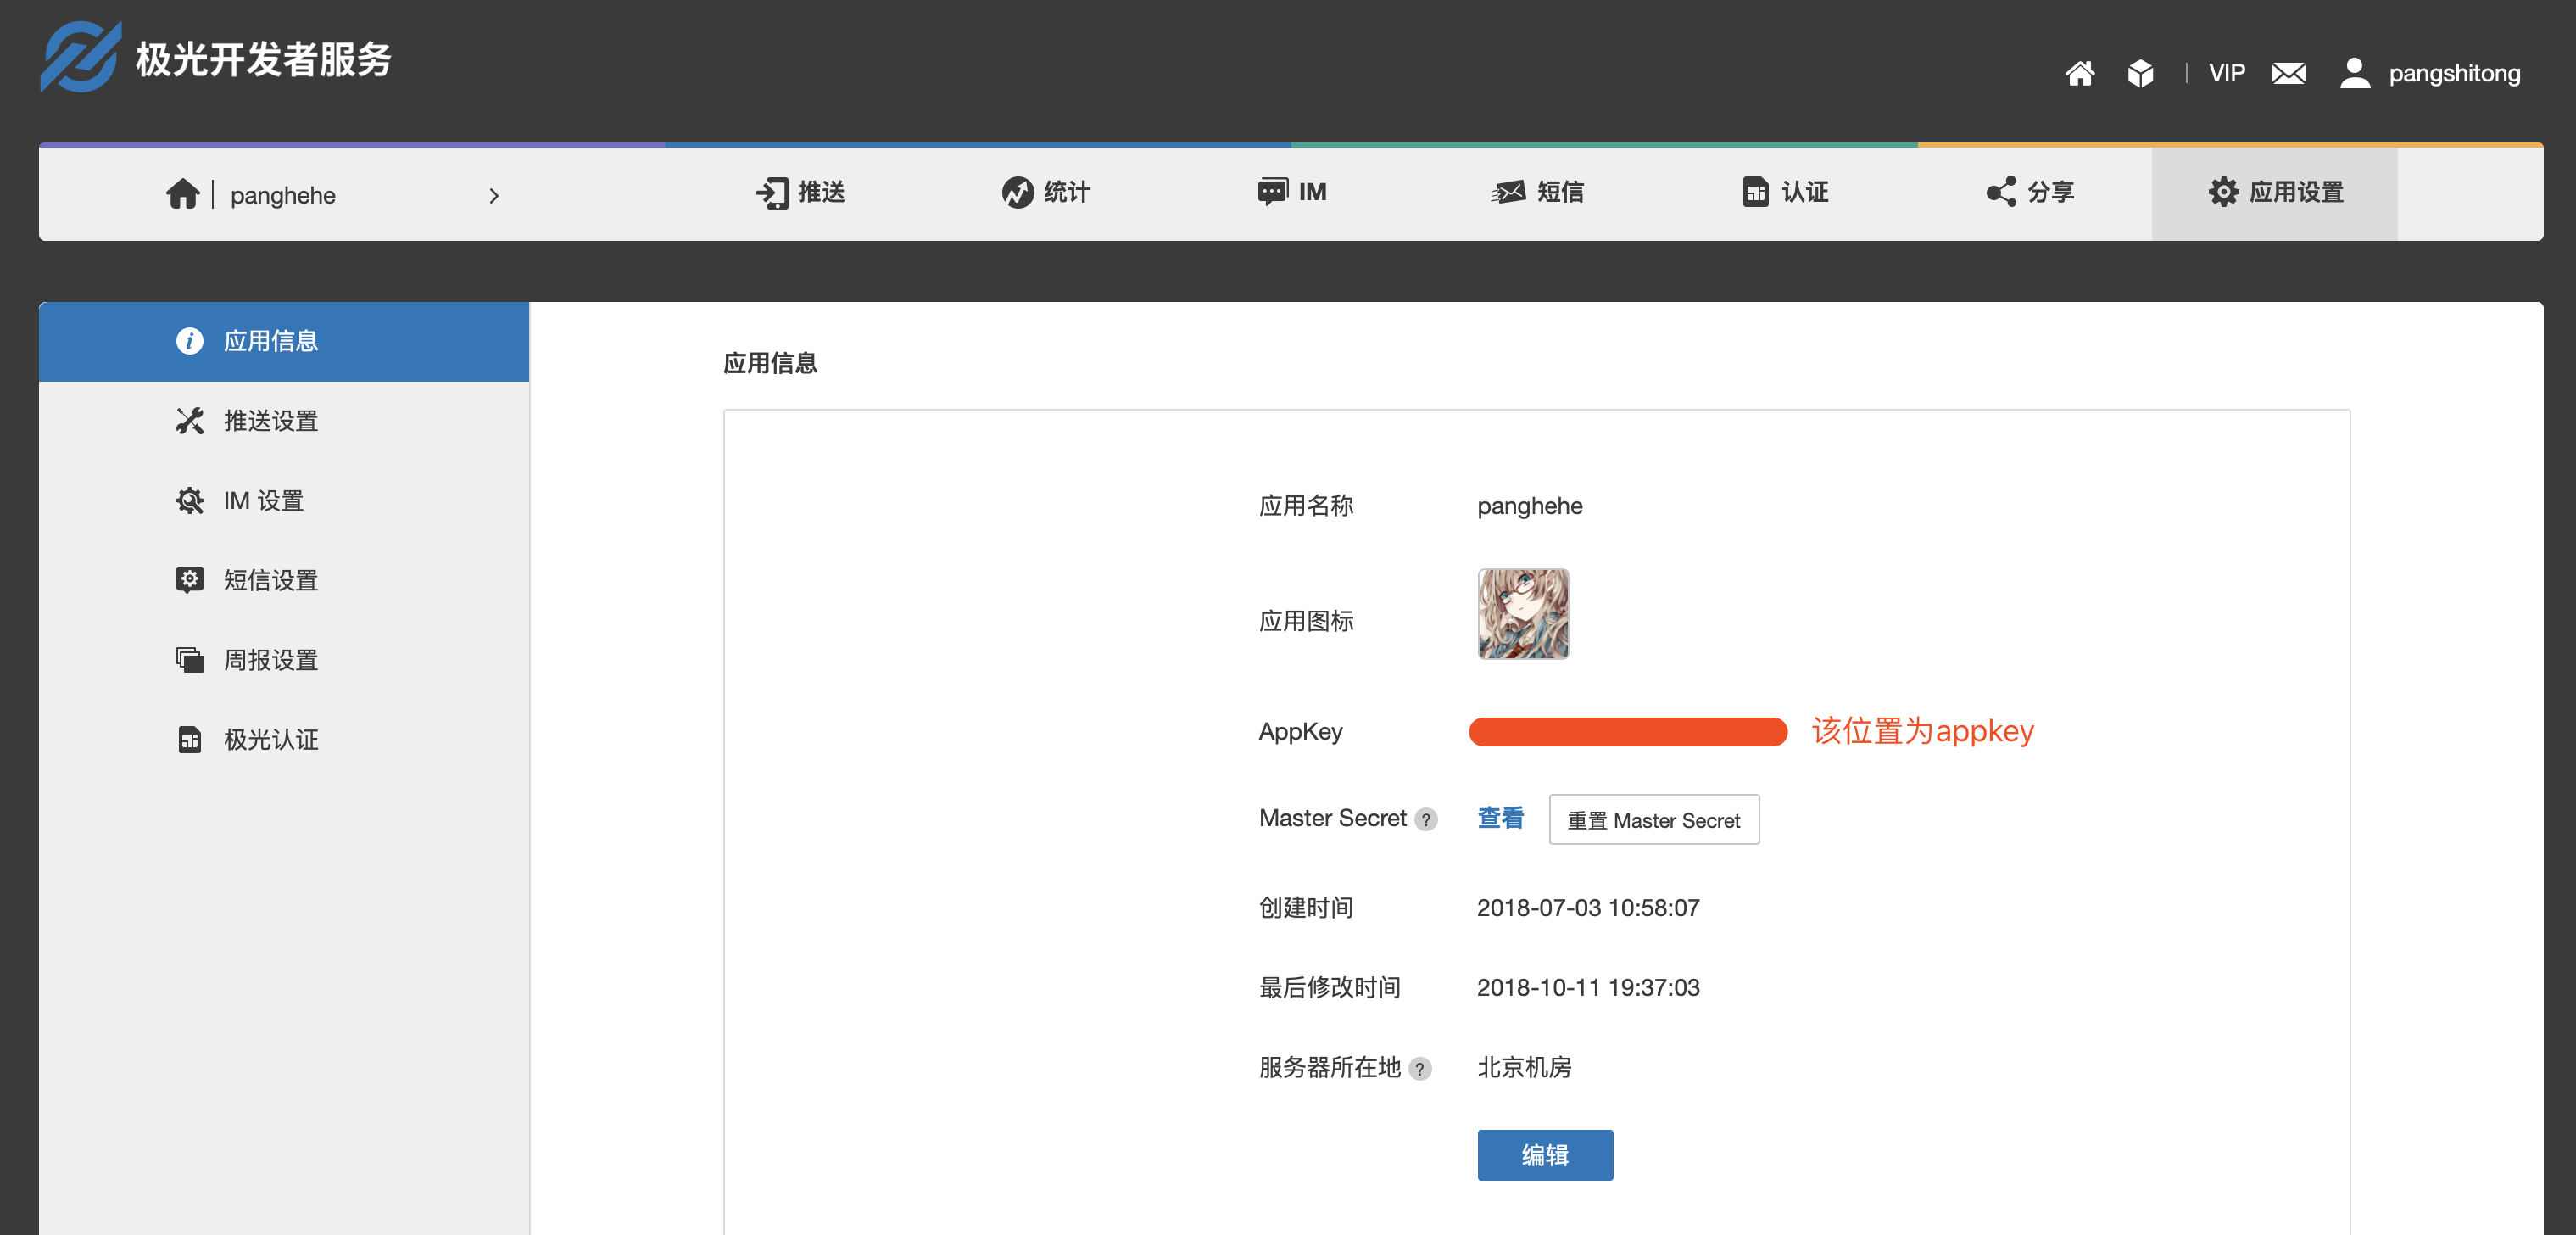Click the Master Secret help question mark
This screenshot has width=2576, height=1235.
(1426, 820)
